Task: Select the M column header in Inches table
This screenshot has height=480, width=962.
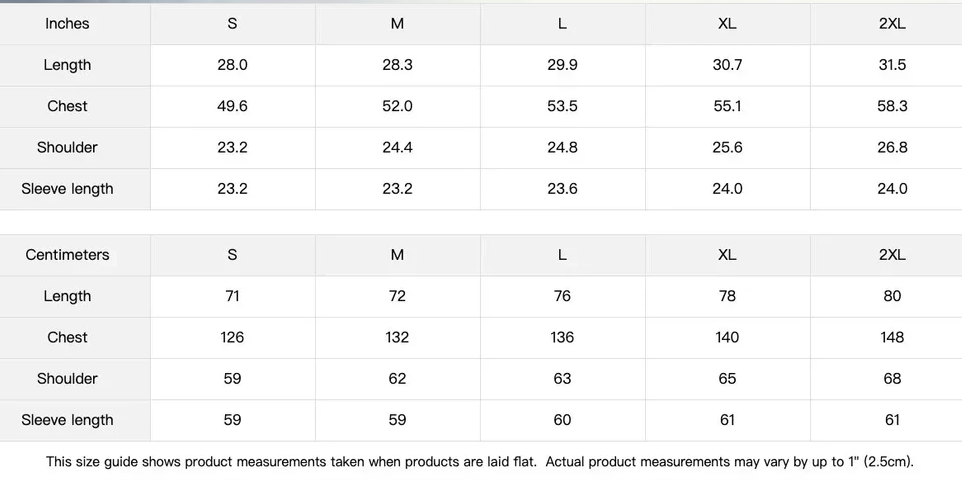Action: coord(398,24)
